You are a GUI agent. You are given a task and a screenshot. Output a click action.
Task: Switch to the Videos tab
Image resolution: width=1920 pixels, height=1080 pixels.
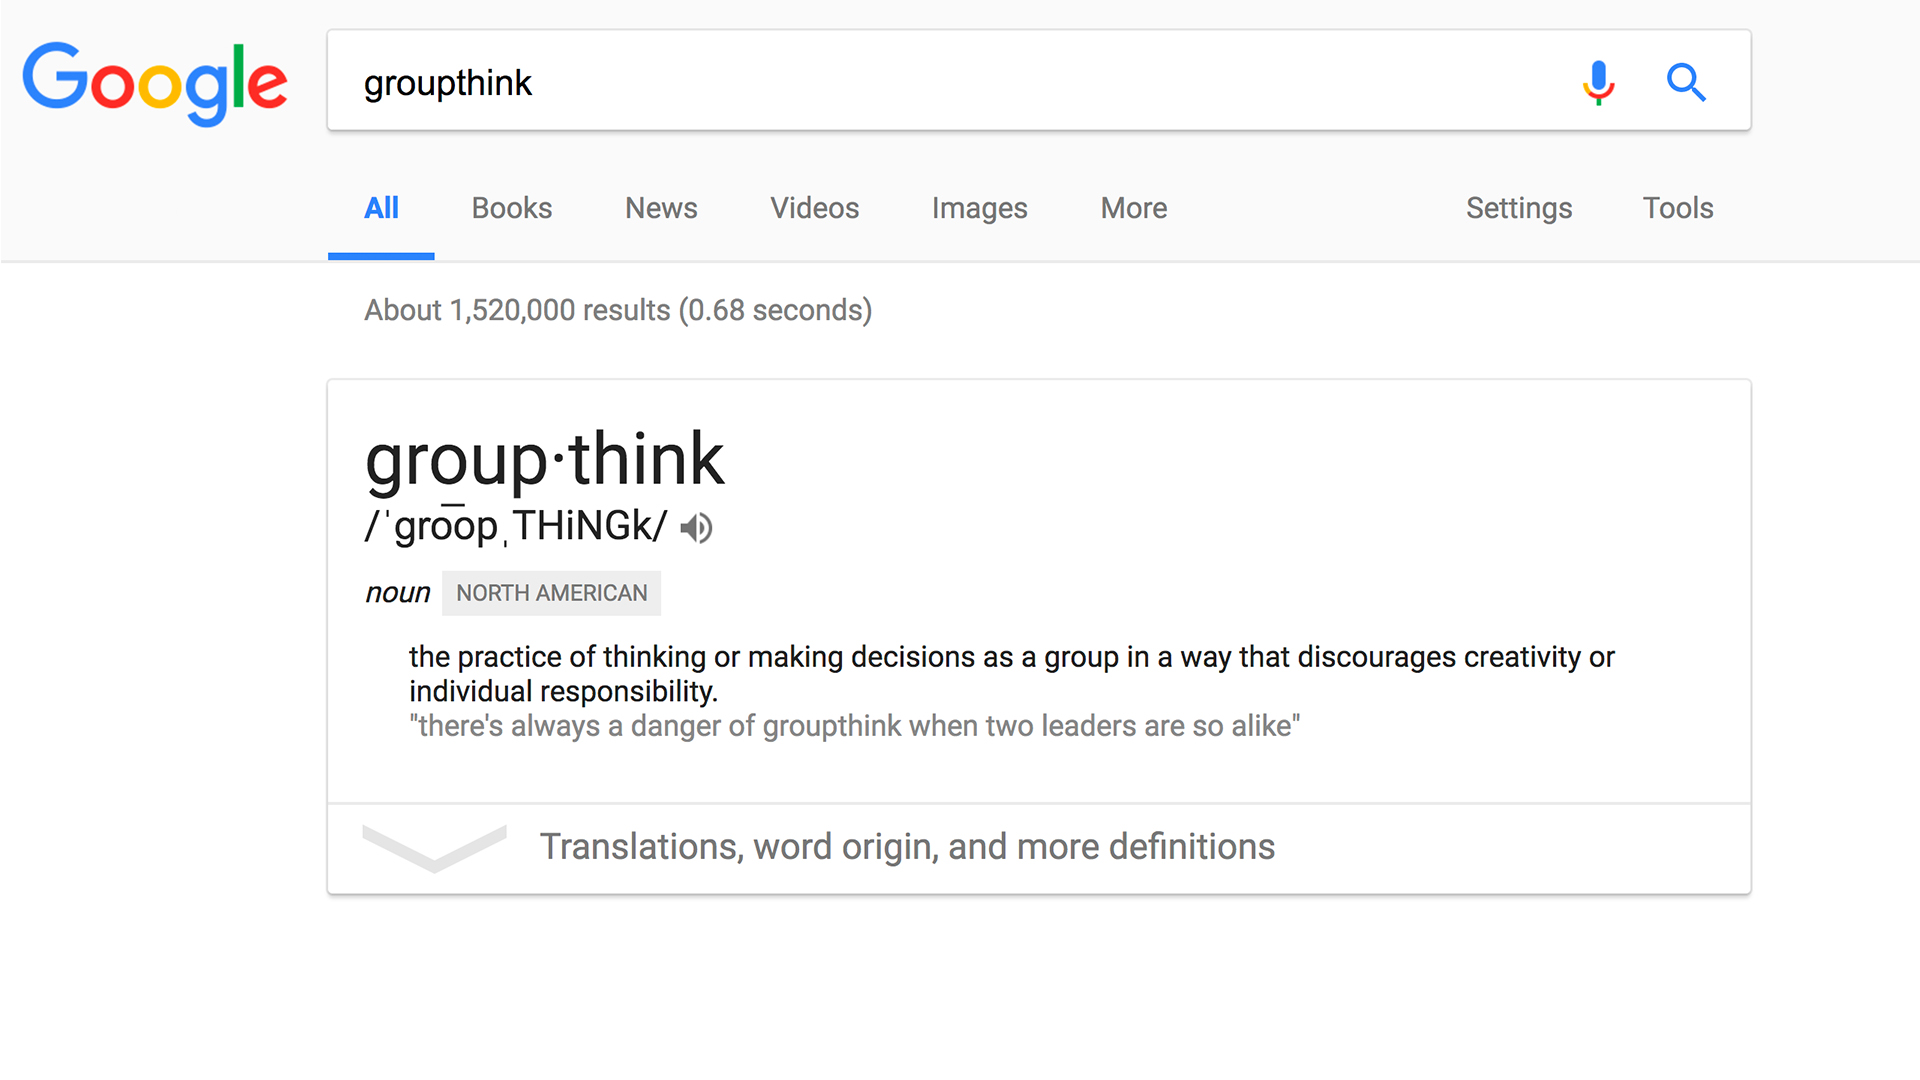[x=814, y=208]
